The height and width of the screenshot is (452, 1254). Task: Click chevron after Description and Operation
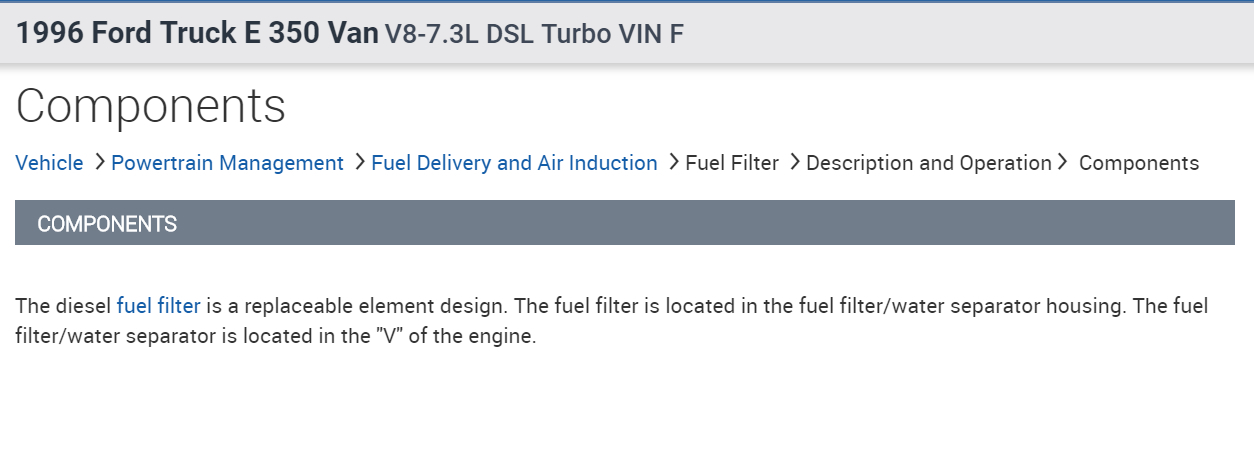click(x=1063, y=162)
